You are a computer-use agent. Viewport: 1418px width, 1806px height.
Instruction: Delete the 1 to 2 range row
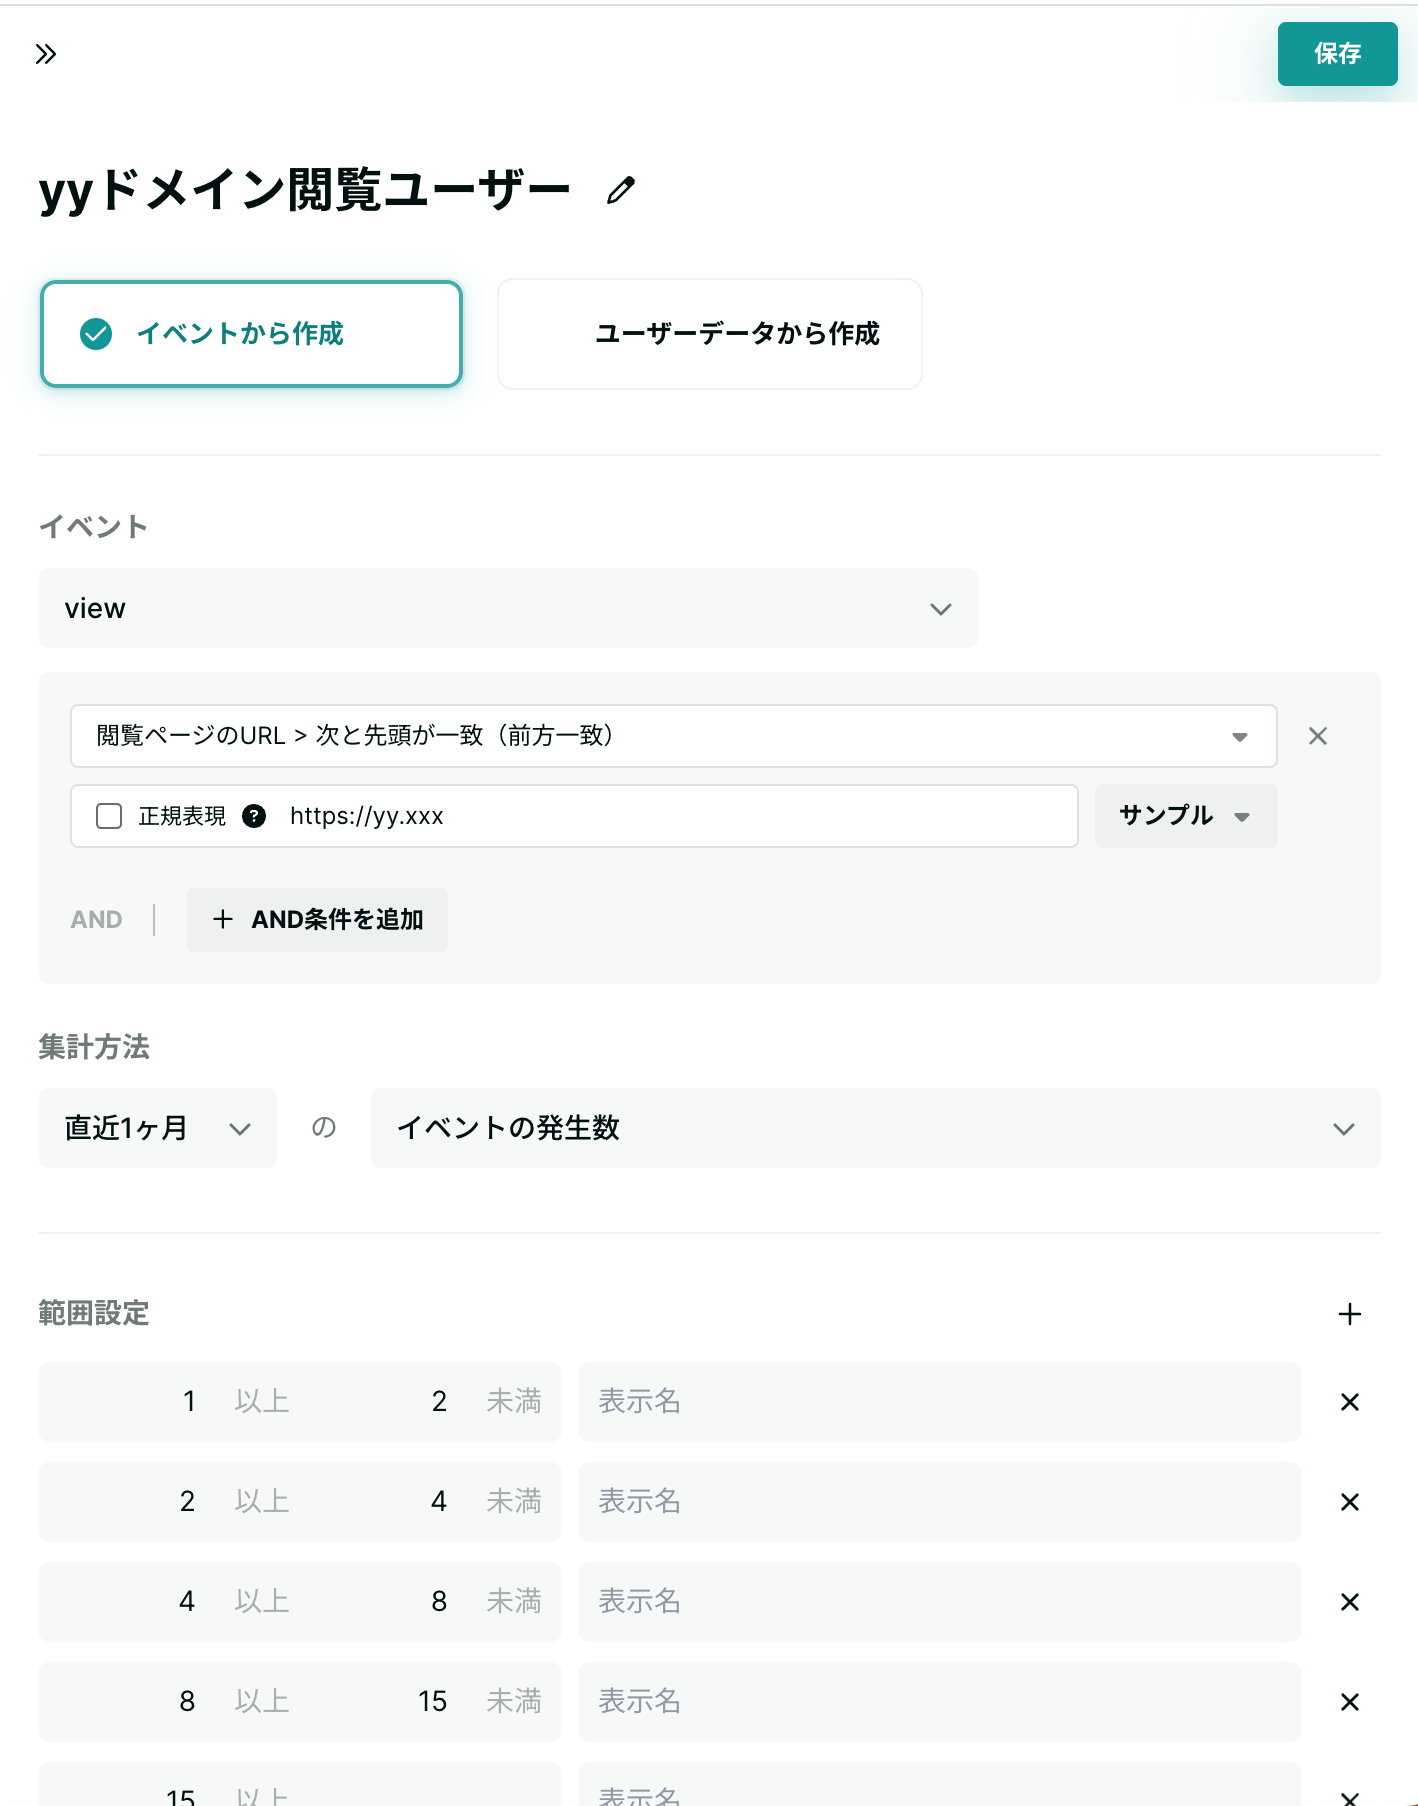point(1350,1402)
